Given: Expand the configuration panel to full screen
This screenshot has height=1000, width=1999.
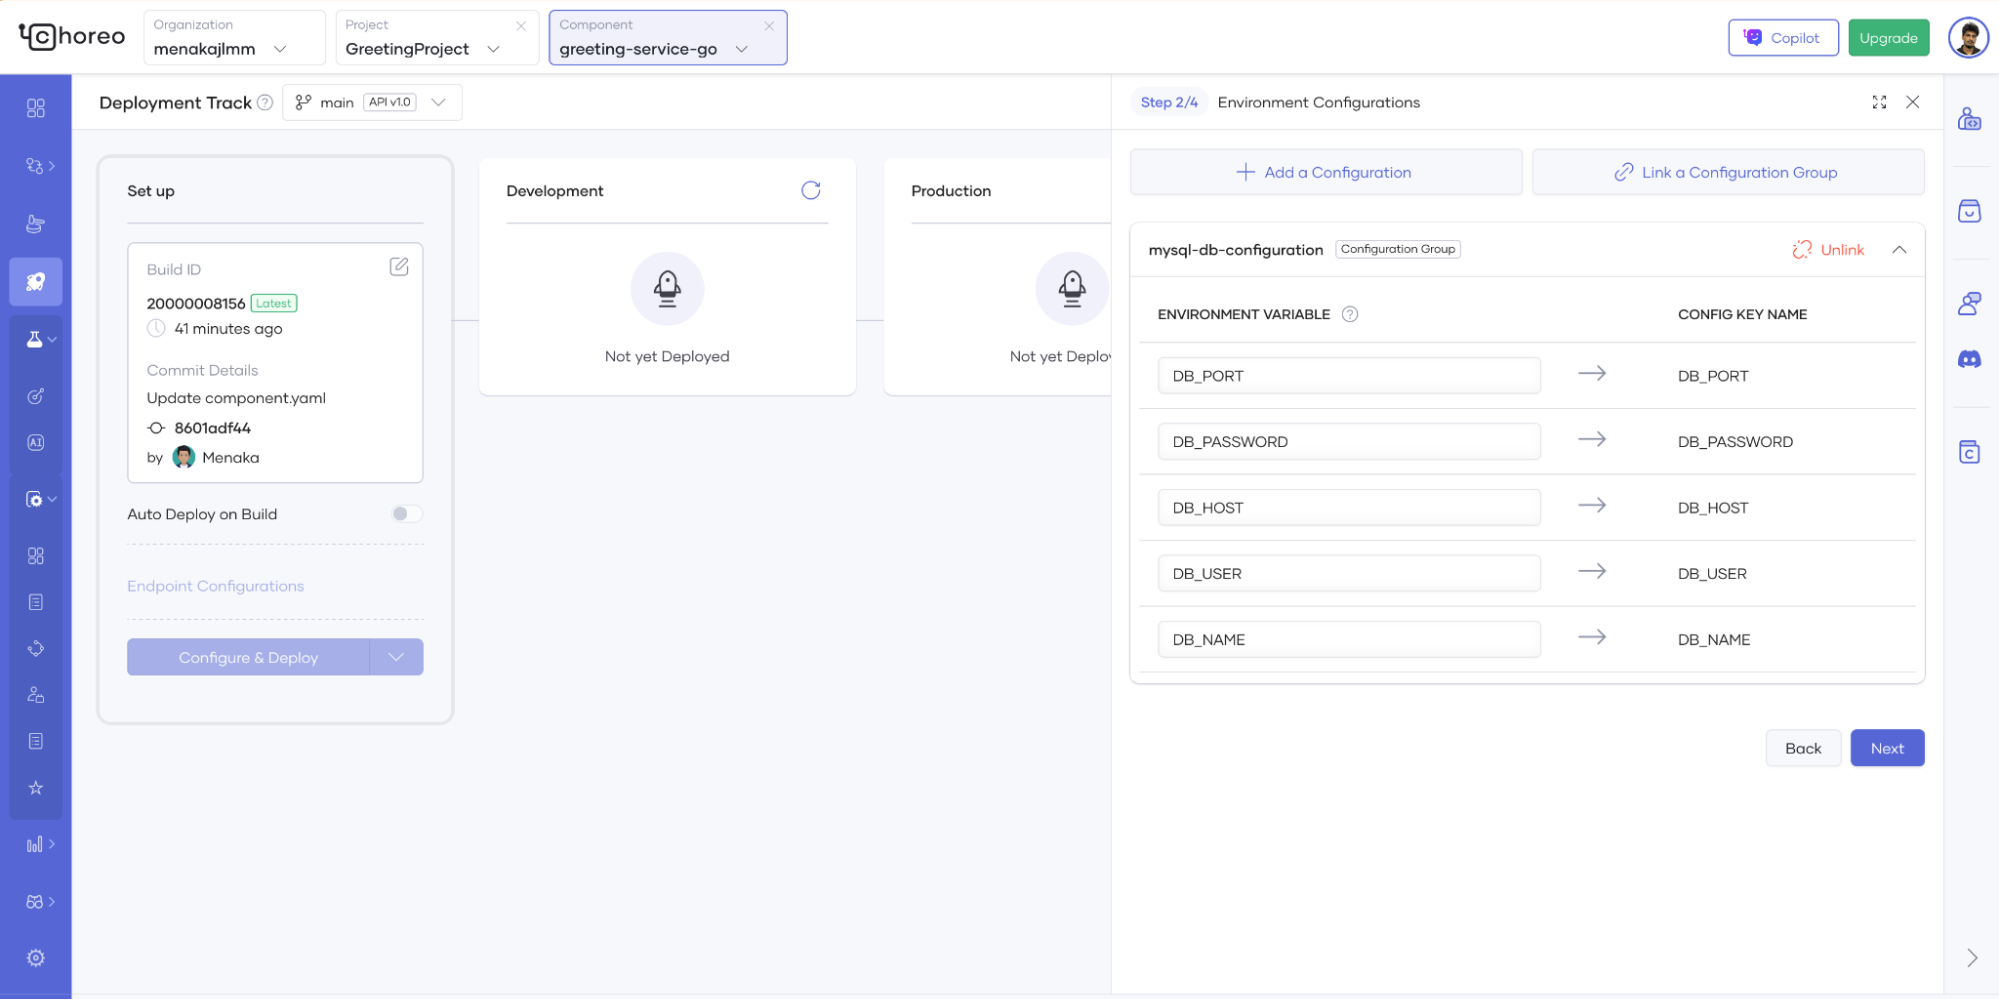Looking at the screenshot, I should 1879,102.
